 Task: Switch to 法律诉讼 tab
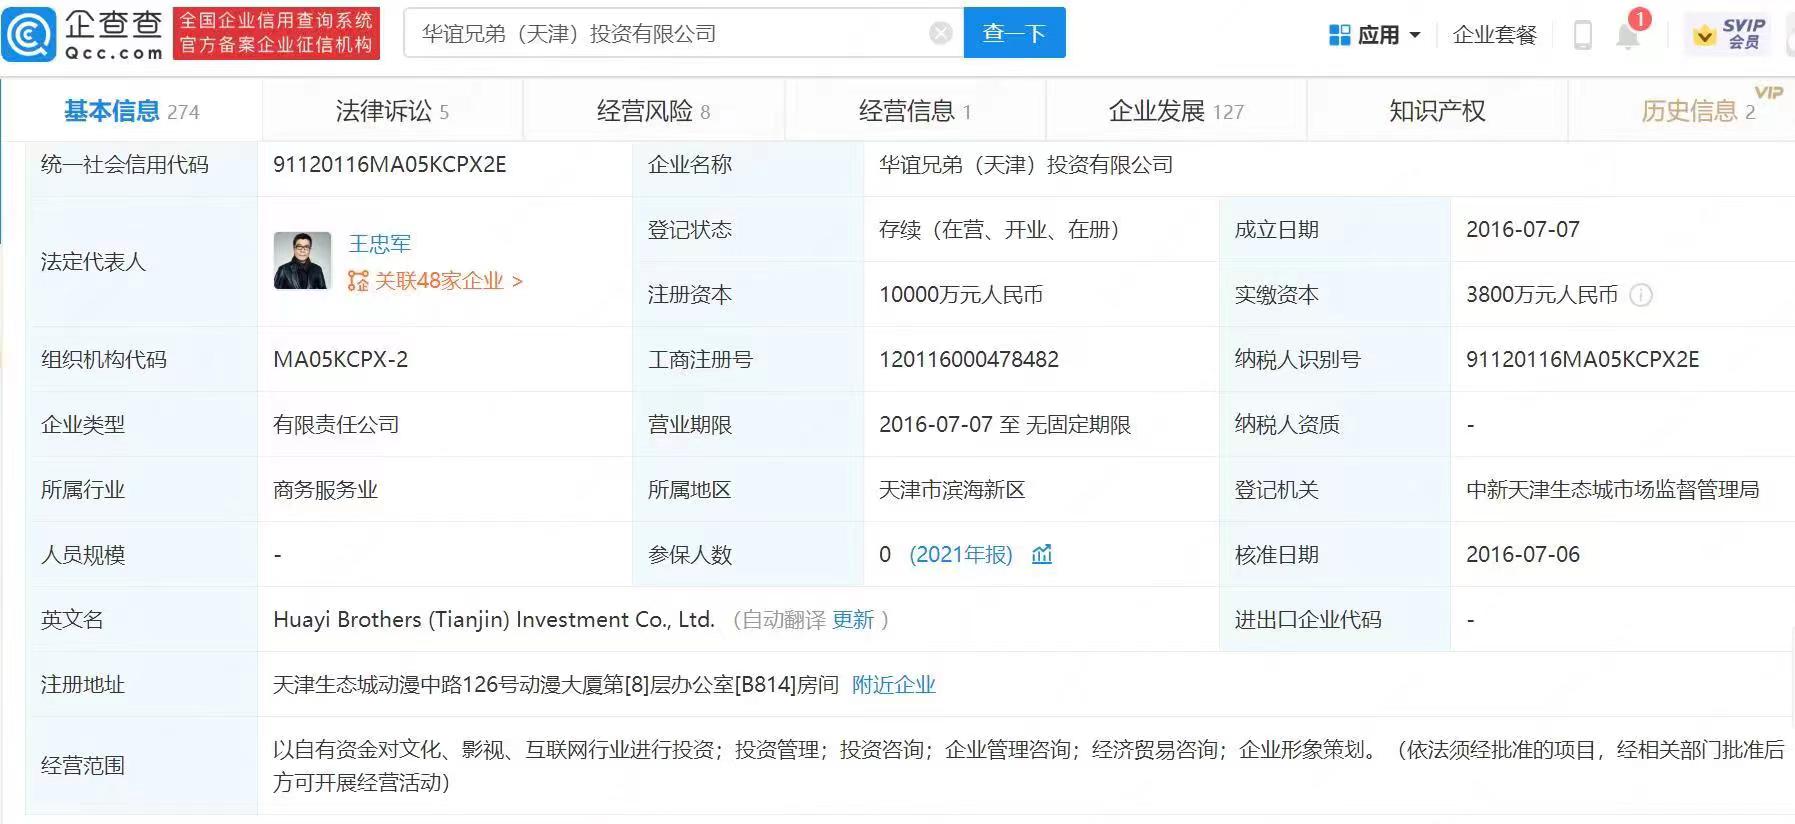click(392, 111)
